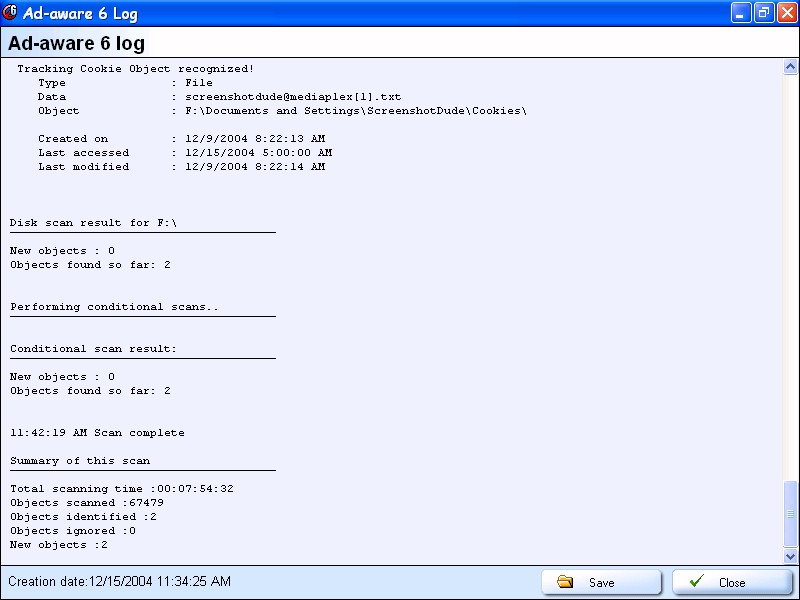Click 'Disk scan result for F:\' heading
800x600 pixels.
click(93, 223)
